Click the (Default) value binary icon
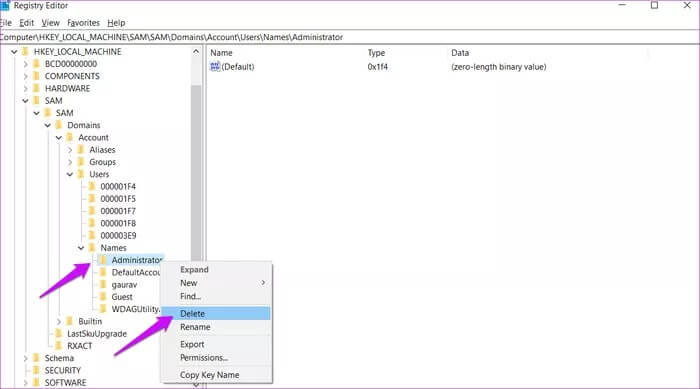This screenshot has width=700, height=389. tap(215, 67)
